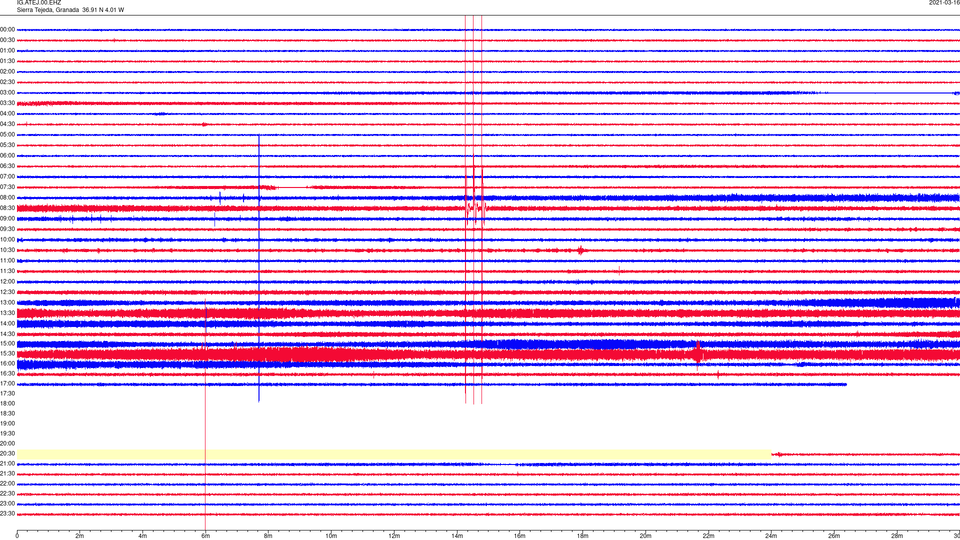
Task: Click the 2m tick label on the axis
Action: click(x=80, y=536)
